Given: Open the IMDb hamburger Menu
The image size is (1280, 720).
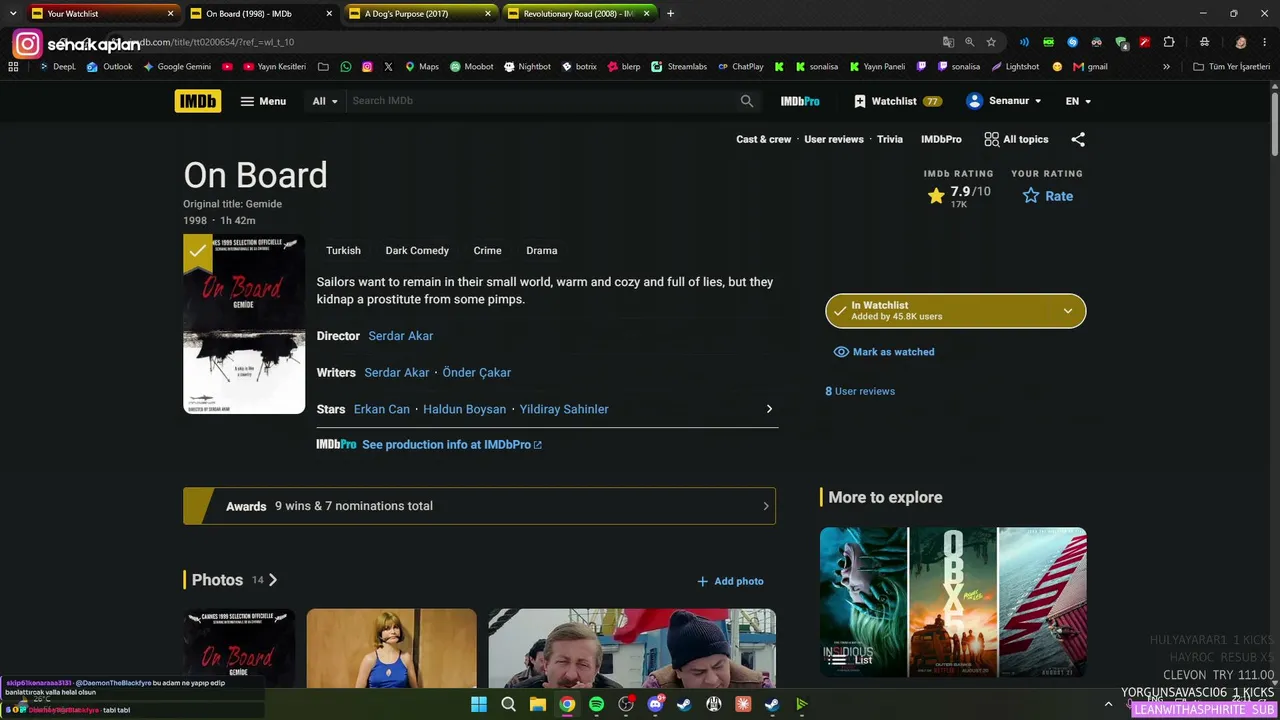Looking at the screenshot, I should 263,101.
